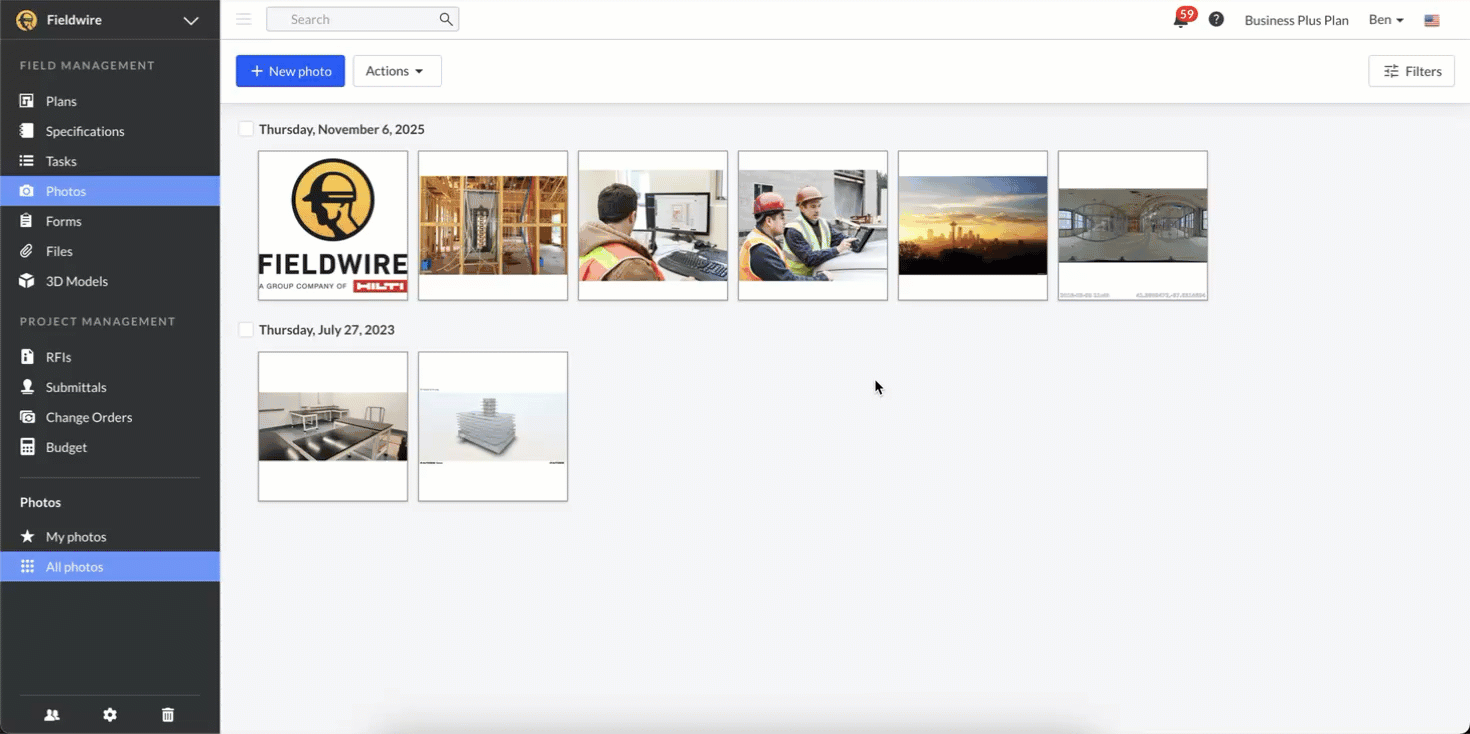Open the Seattle sunset skyline photo
Screen dimensions: 1470x734
coord(972,226)
